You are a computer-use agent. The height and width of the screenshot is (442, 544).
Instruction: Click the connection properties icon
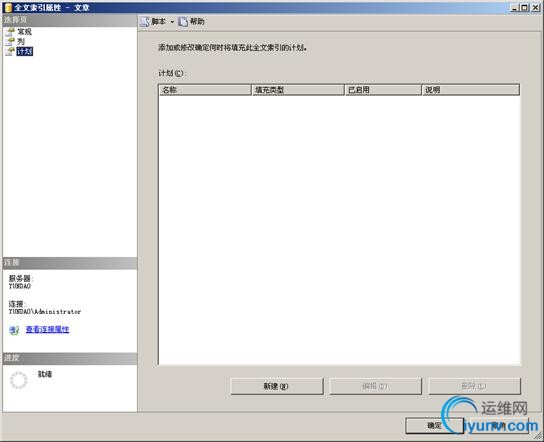14,330
